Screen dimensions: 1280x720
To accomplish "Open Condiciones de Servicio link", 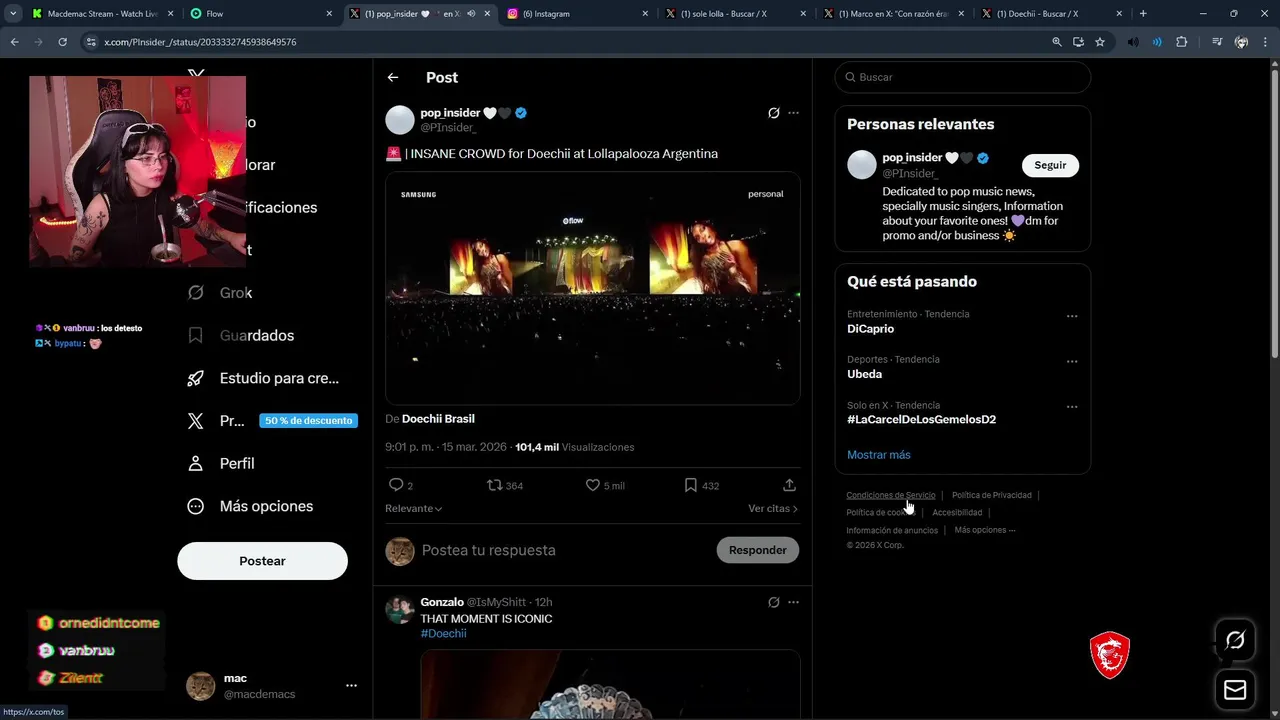I will [891, 495].
